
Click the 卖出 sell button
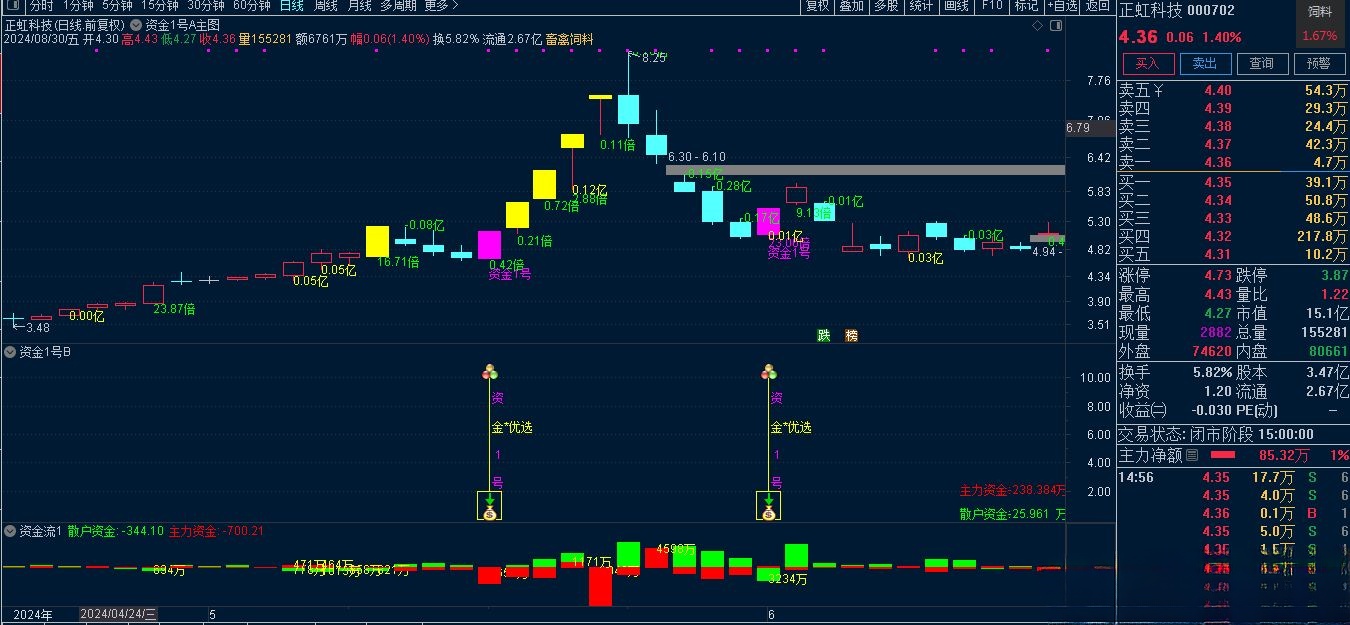click(x=1205, y=64)
